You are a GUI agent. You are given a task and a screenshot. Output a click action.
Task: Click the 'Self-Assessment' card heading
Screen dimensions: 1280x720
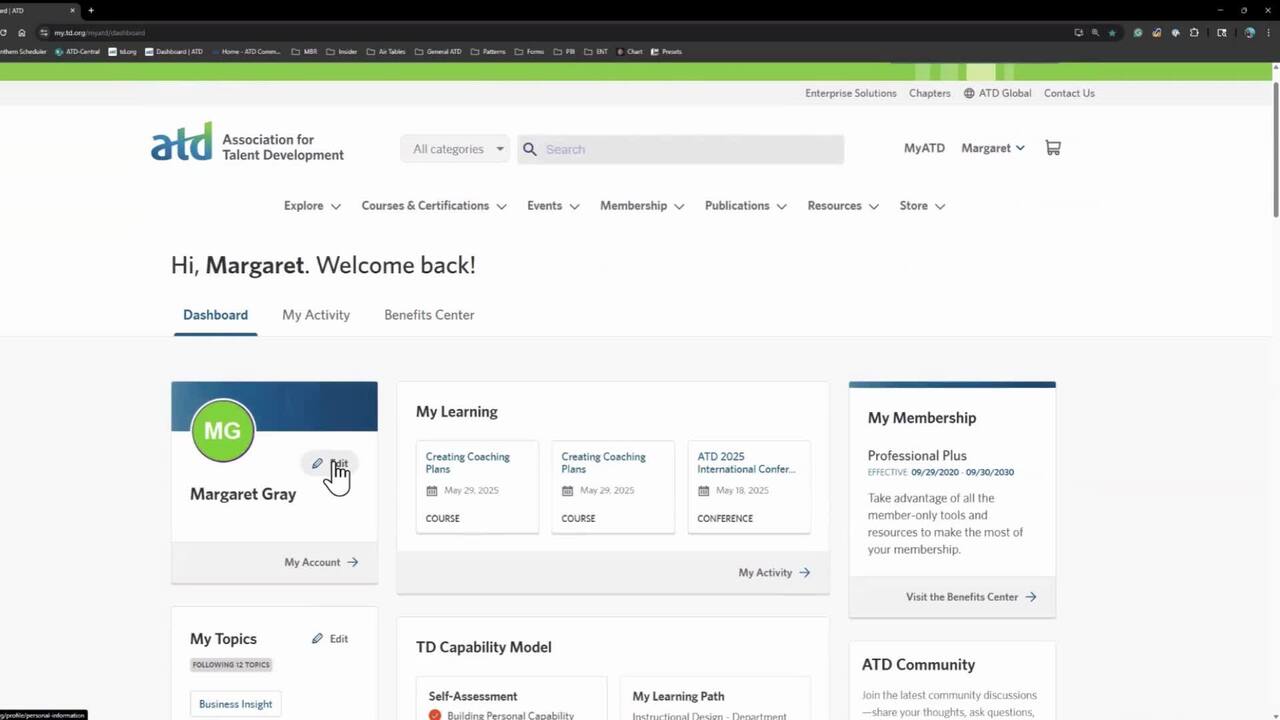click(473, 696)
